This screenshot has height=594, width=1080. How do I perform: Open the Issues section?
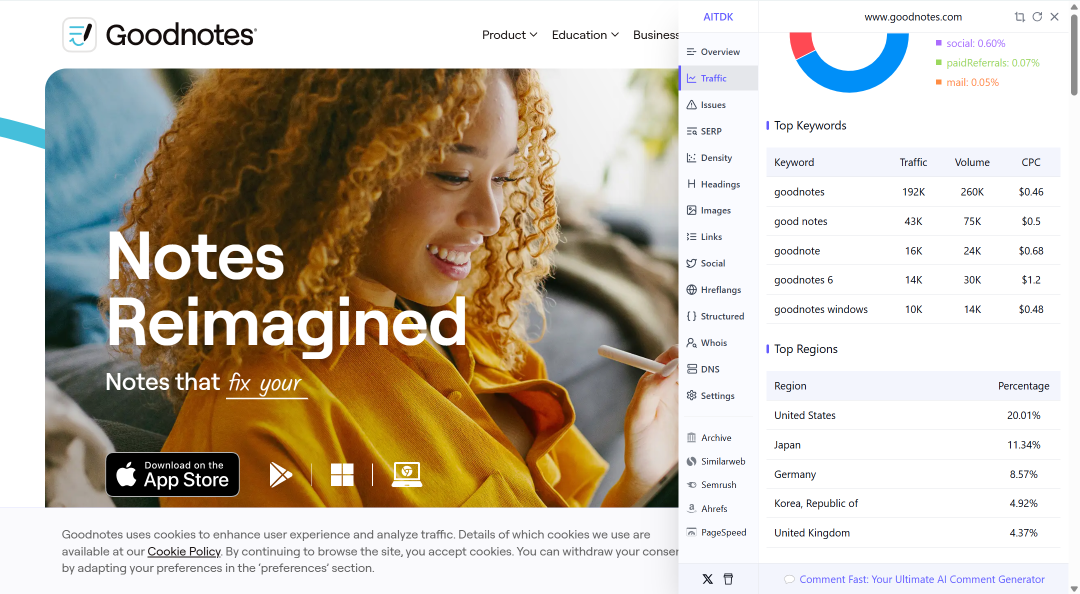point(718,105)
